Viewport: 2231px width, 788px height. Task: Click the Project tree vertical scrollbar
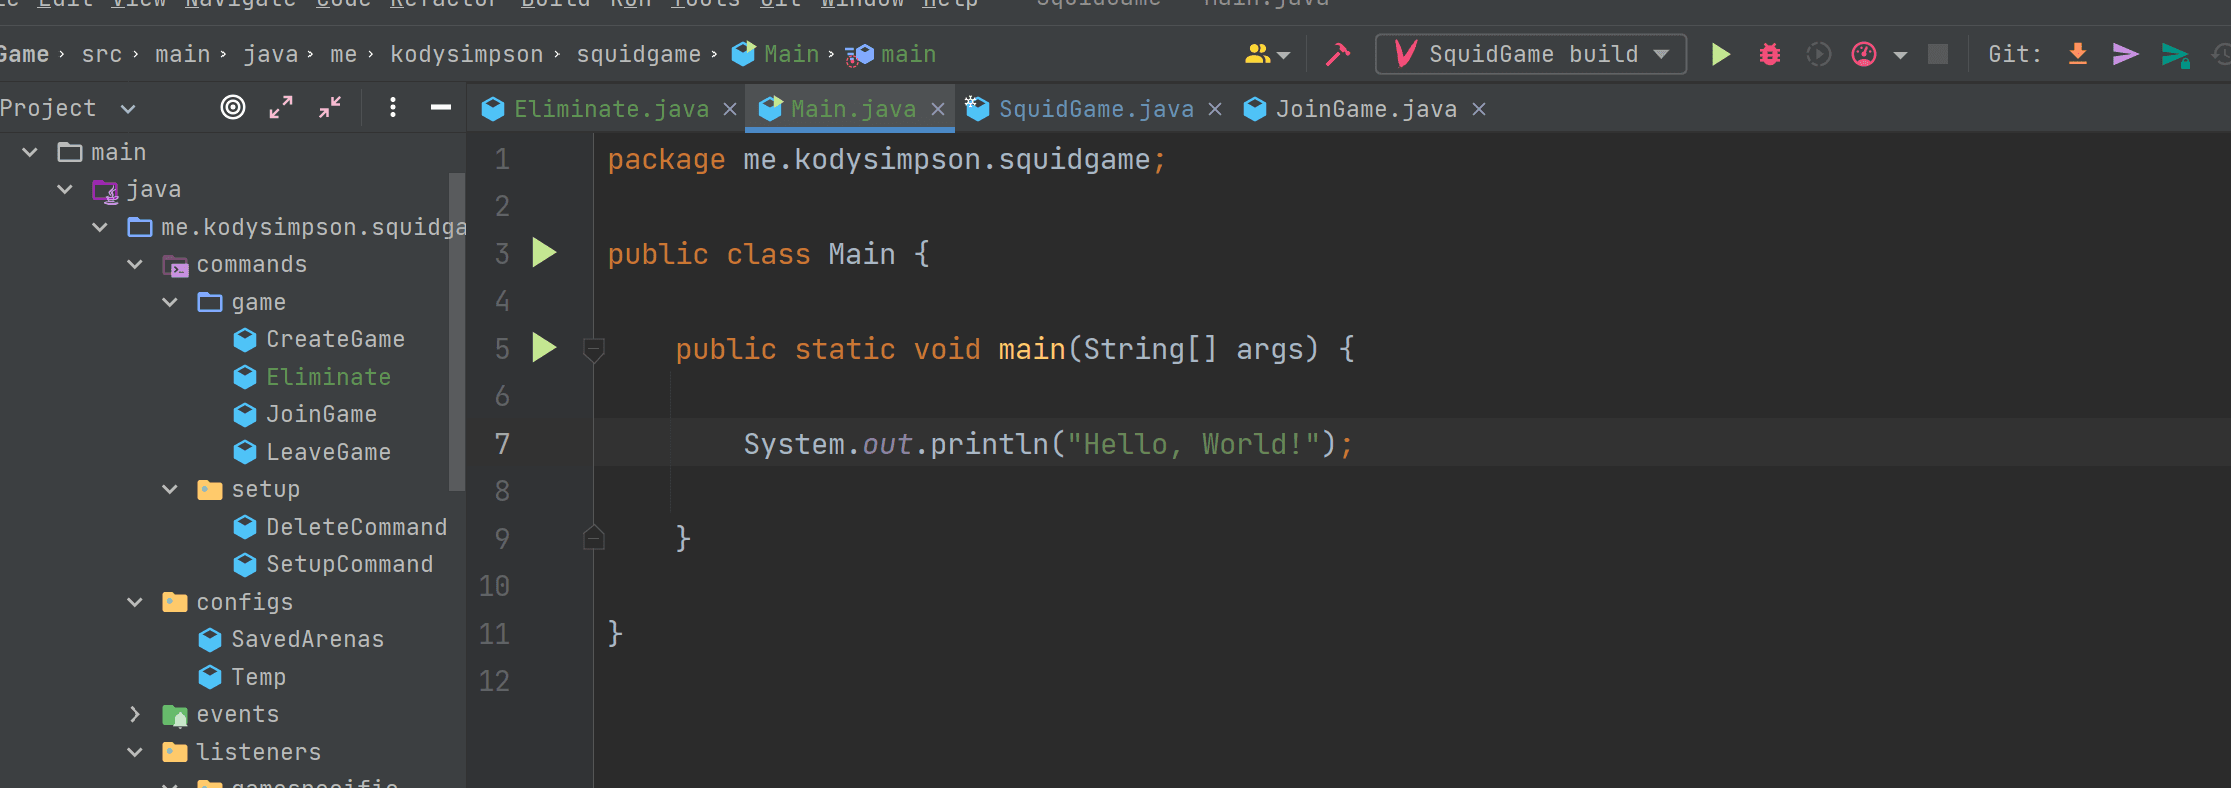(457, 330)
